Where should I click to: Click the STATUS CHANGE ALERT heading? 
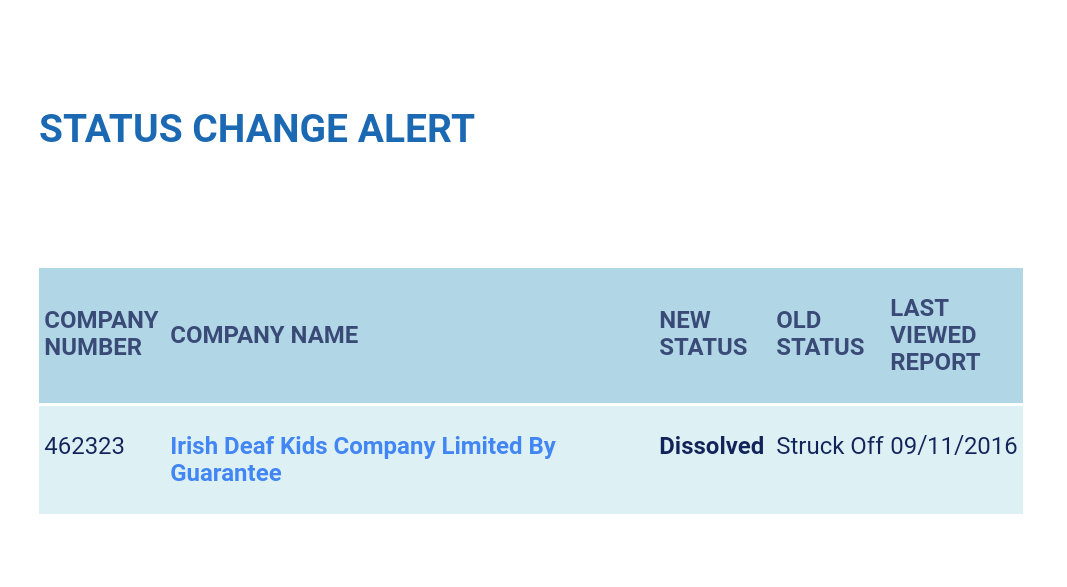coord(257,129)
